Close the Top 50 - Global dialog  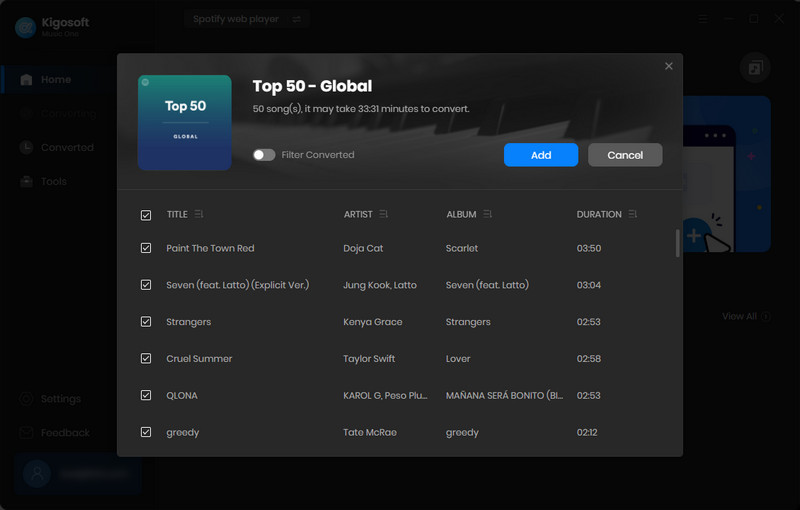[668, 66]
